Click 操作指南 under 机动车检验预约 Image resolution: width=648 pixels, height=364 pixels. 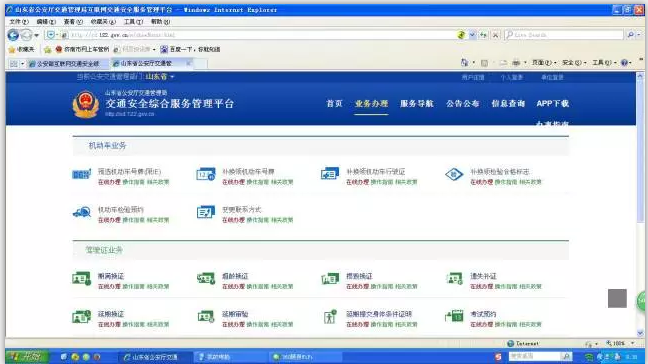[x=133, y=220]
